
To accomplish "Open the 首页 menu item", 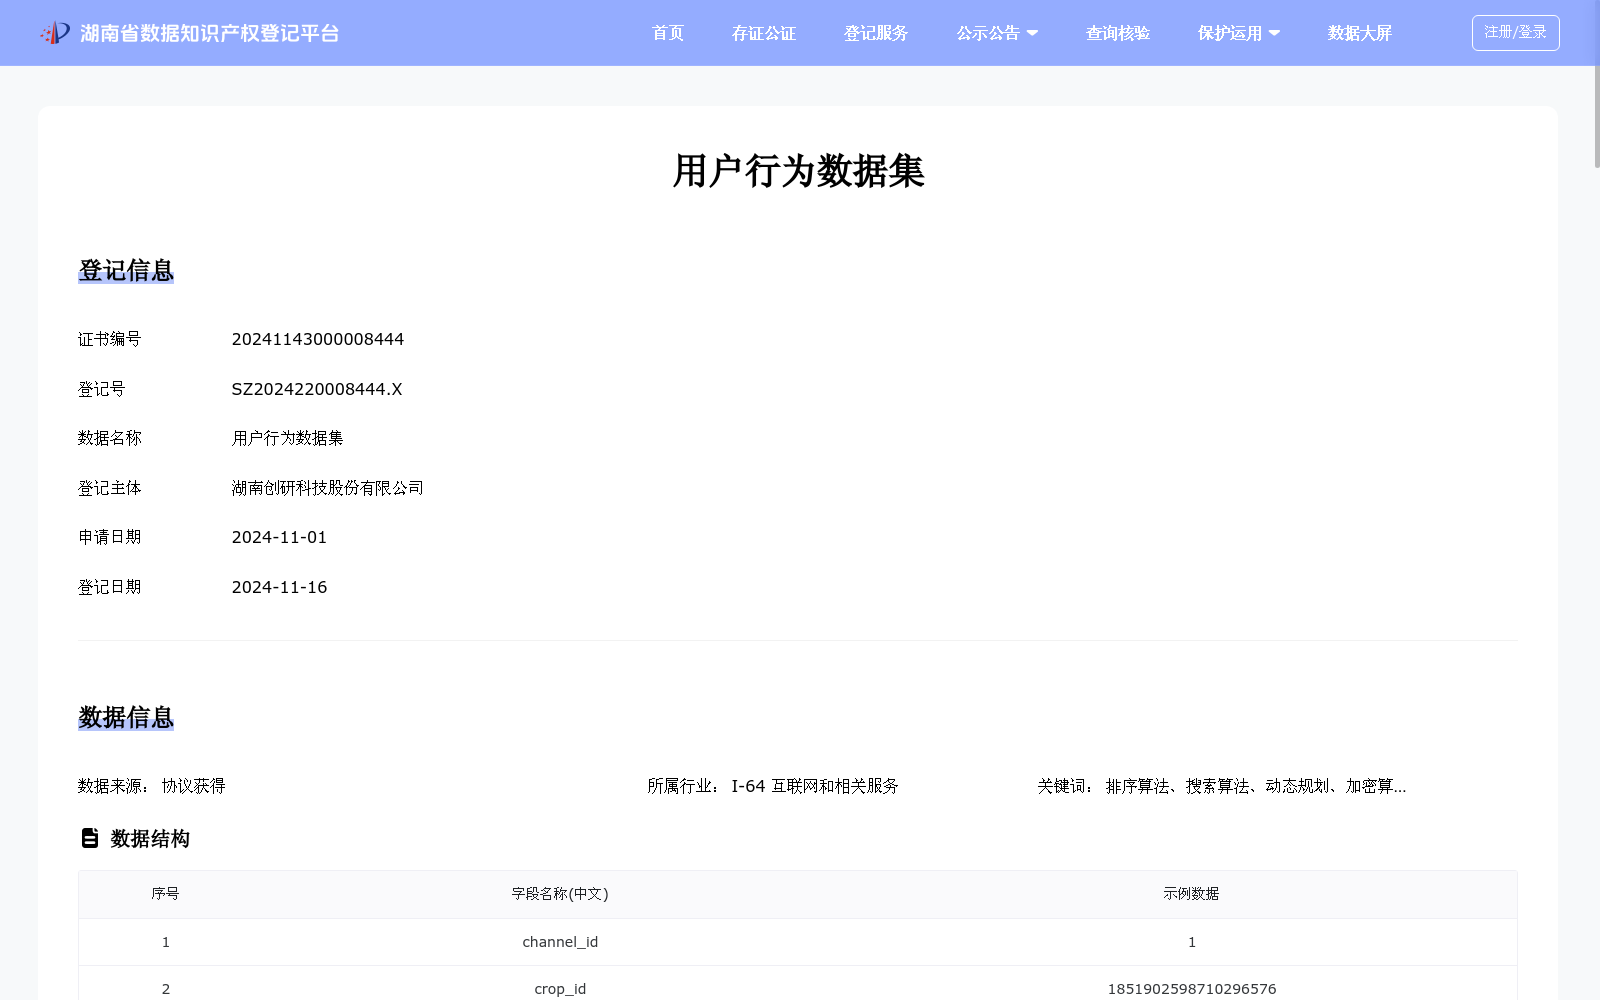I will tap(668, 33).
